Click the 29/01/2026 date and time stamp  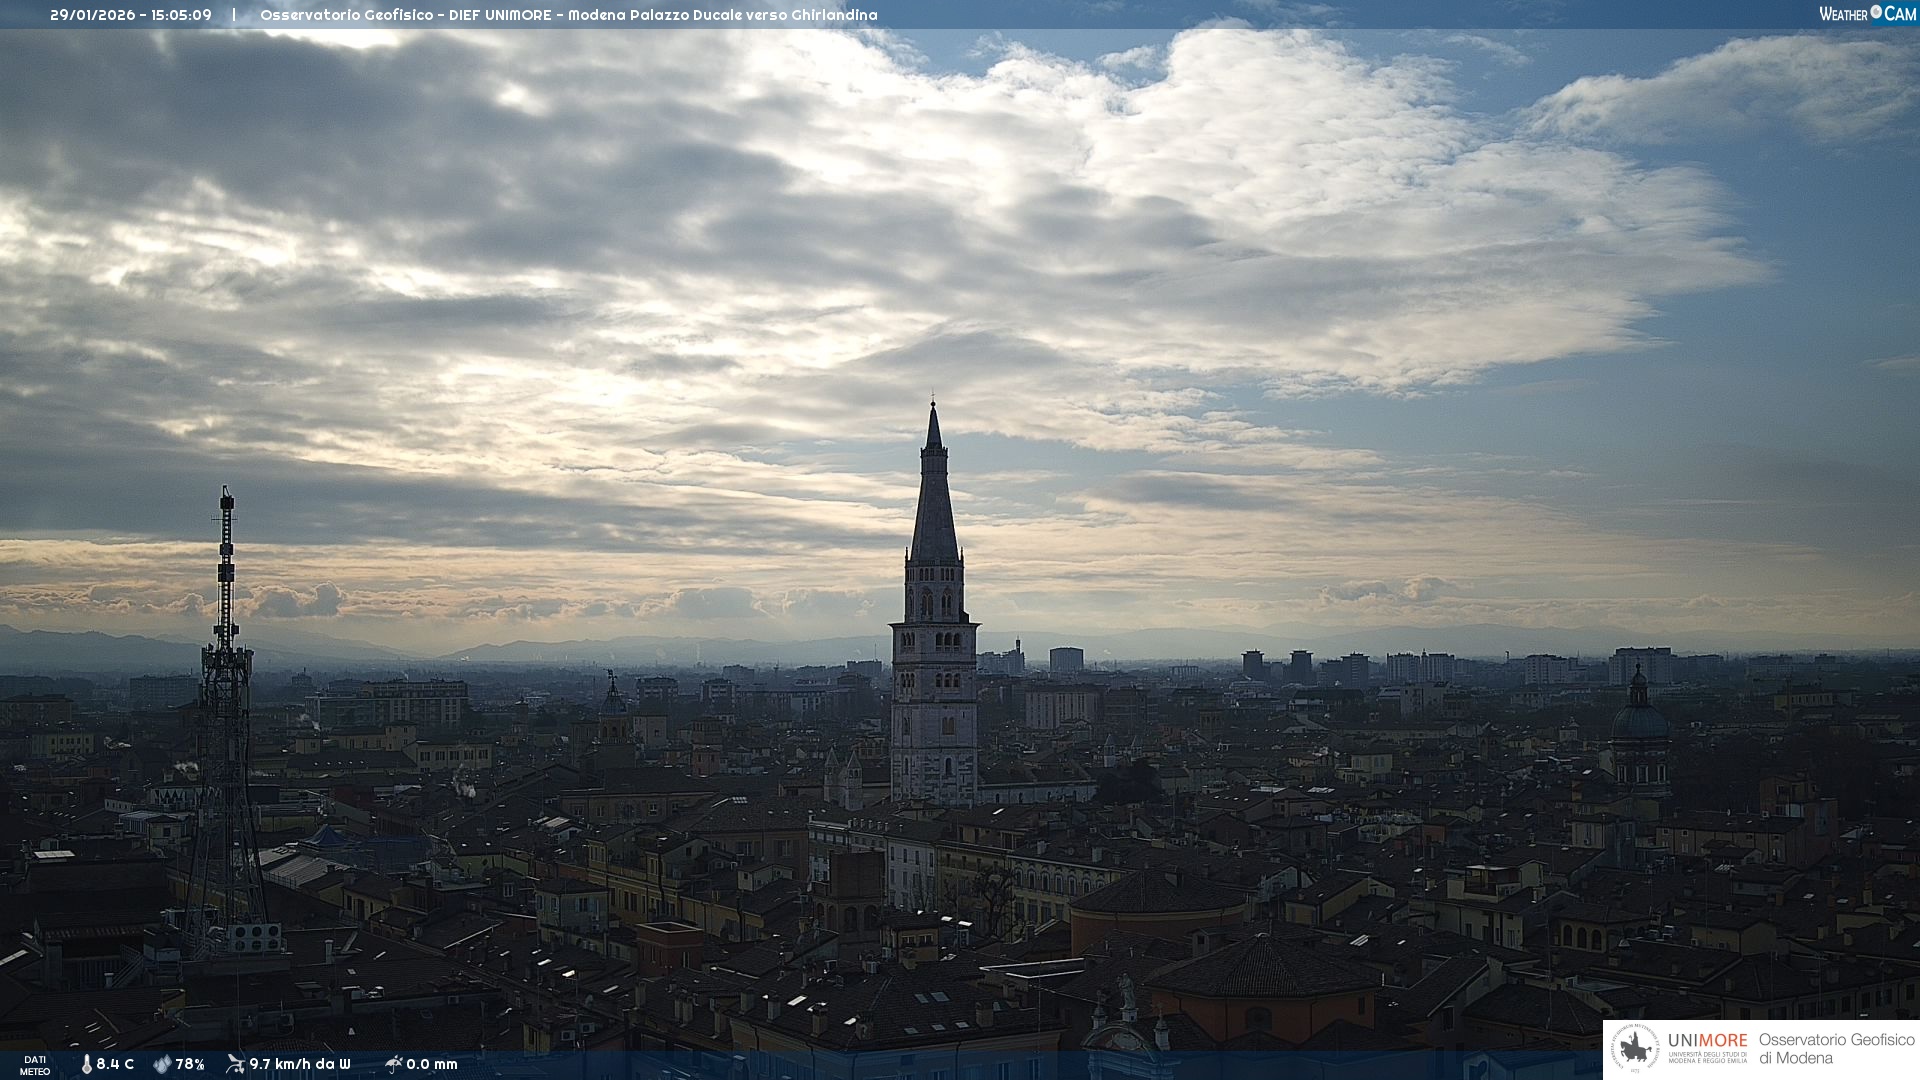tap(131, 15)
